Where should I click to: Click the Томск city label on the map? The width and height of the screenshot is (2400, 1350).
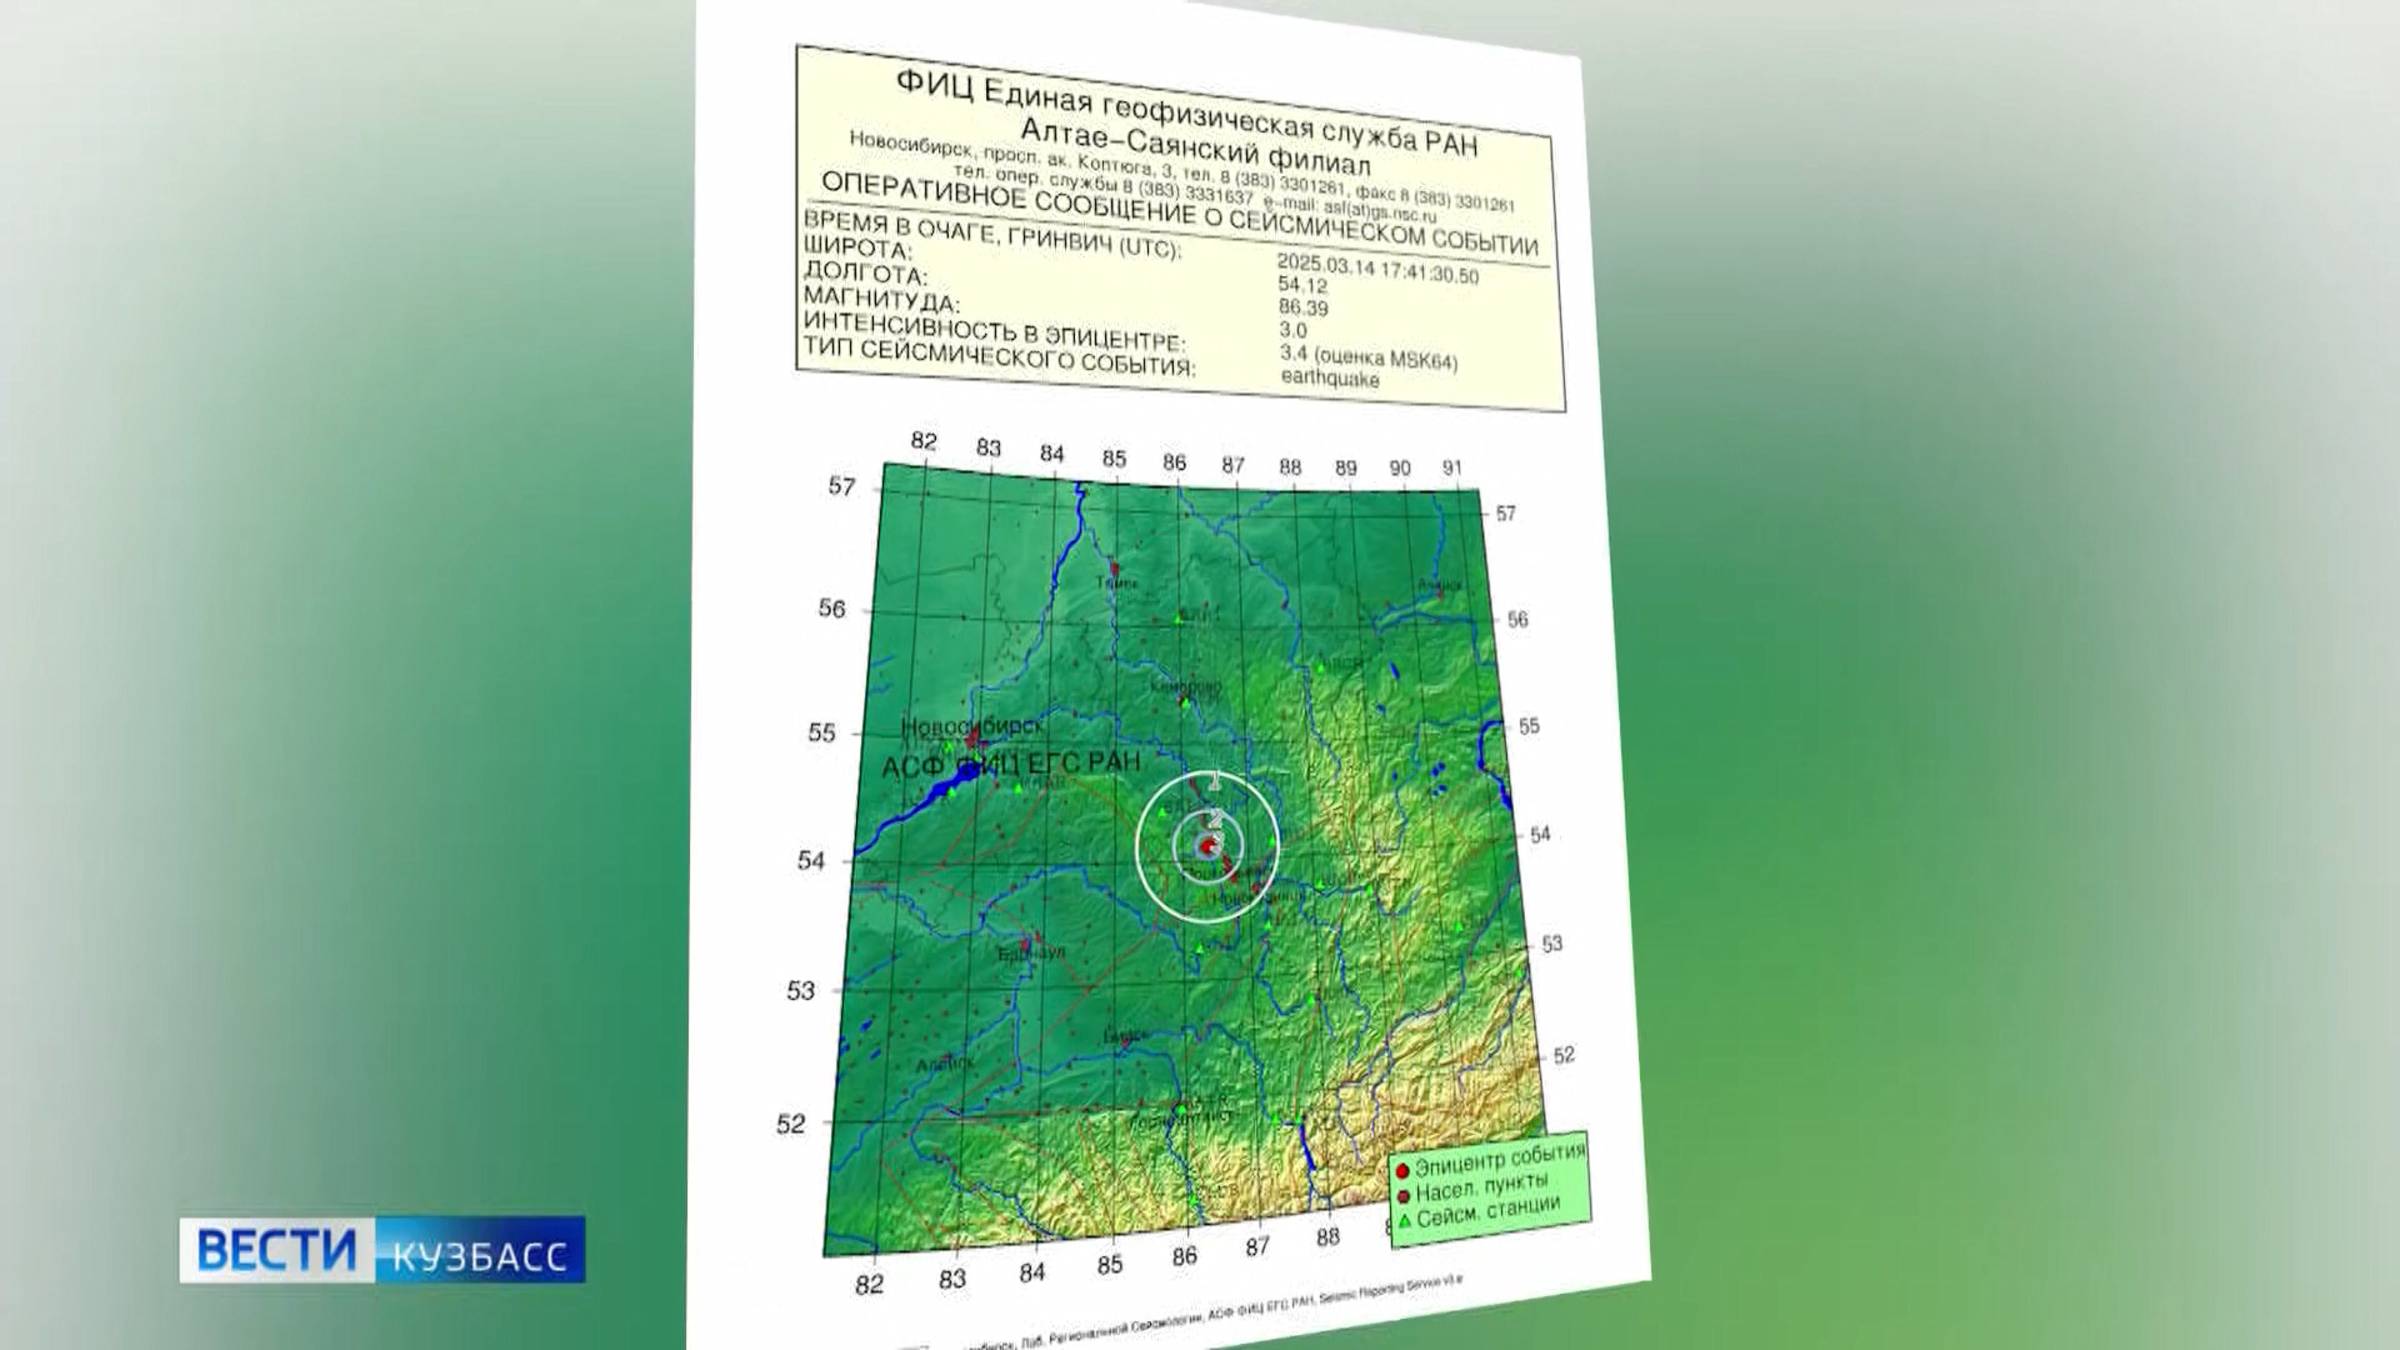1117,582
